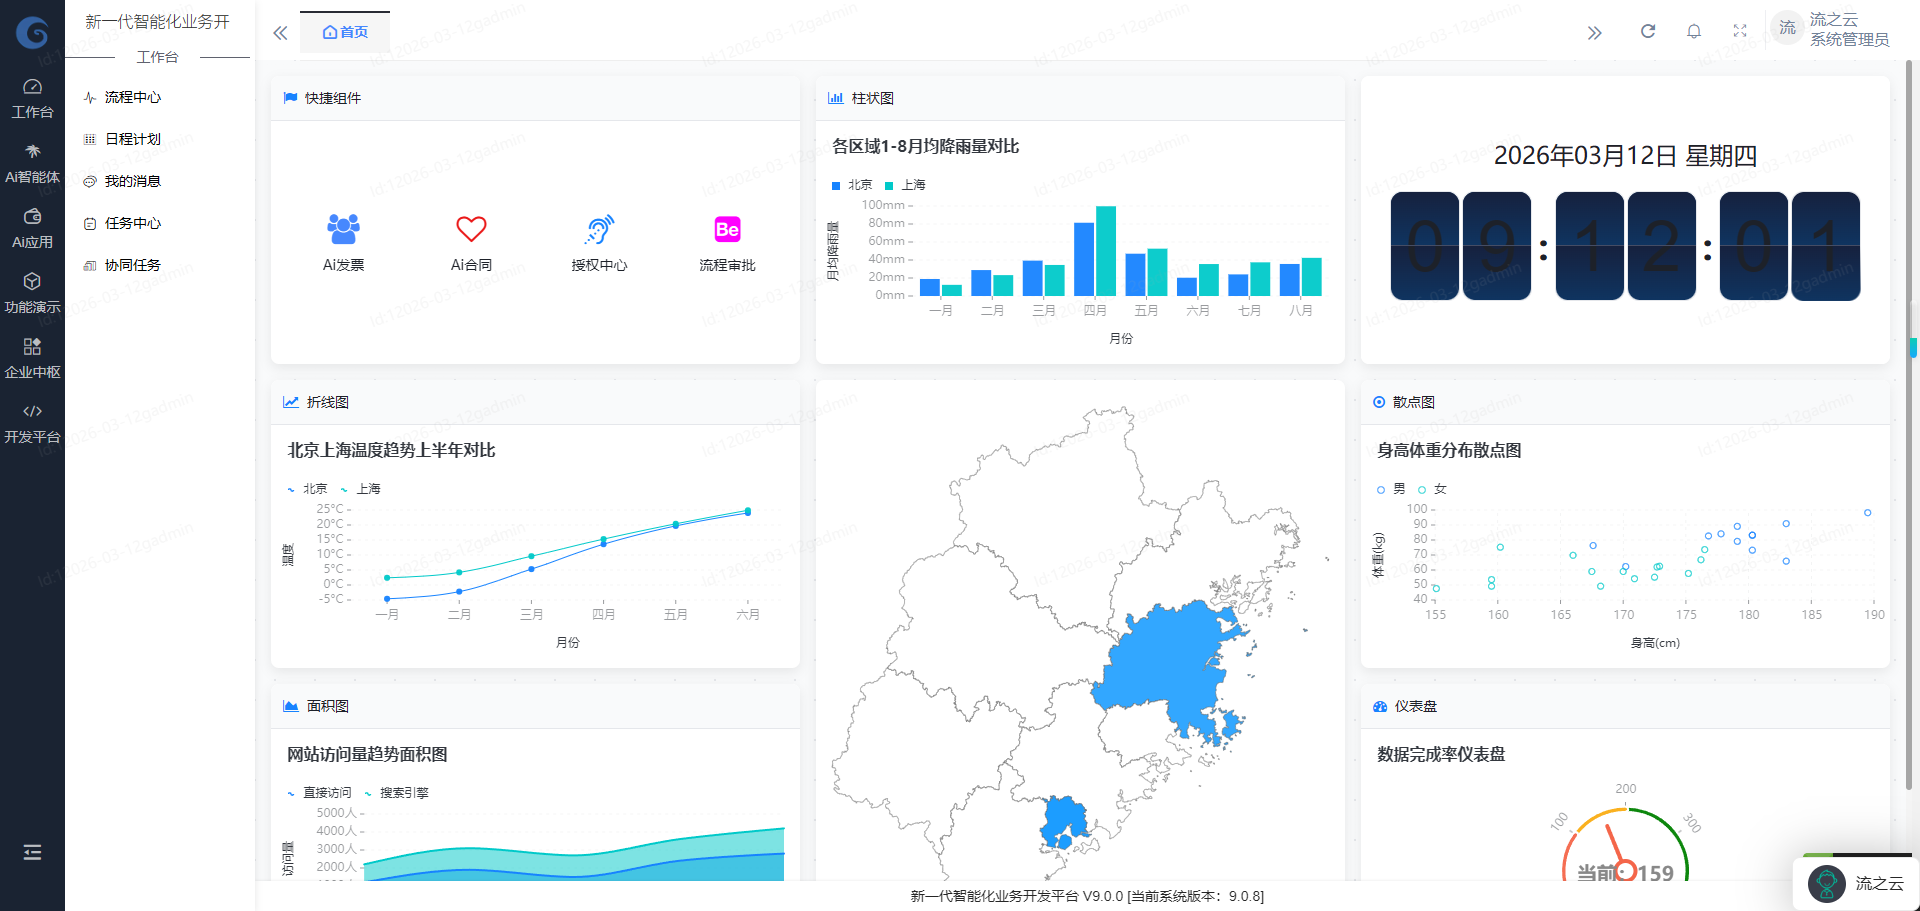Click 协同任务 in the left menu
The image size is (1920, 911).
click(x=133, y=264)
